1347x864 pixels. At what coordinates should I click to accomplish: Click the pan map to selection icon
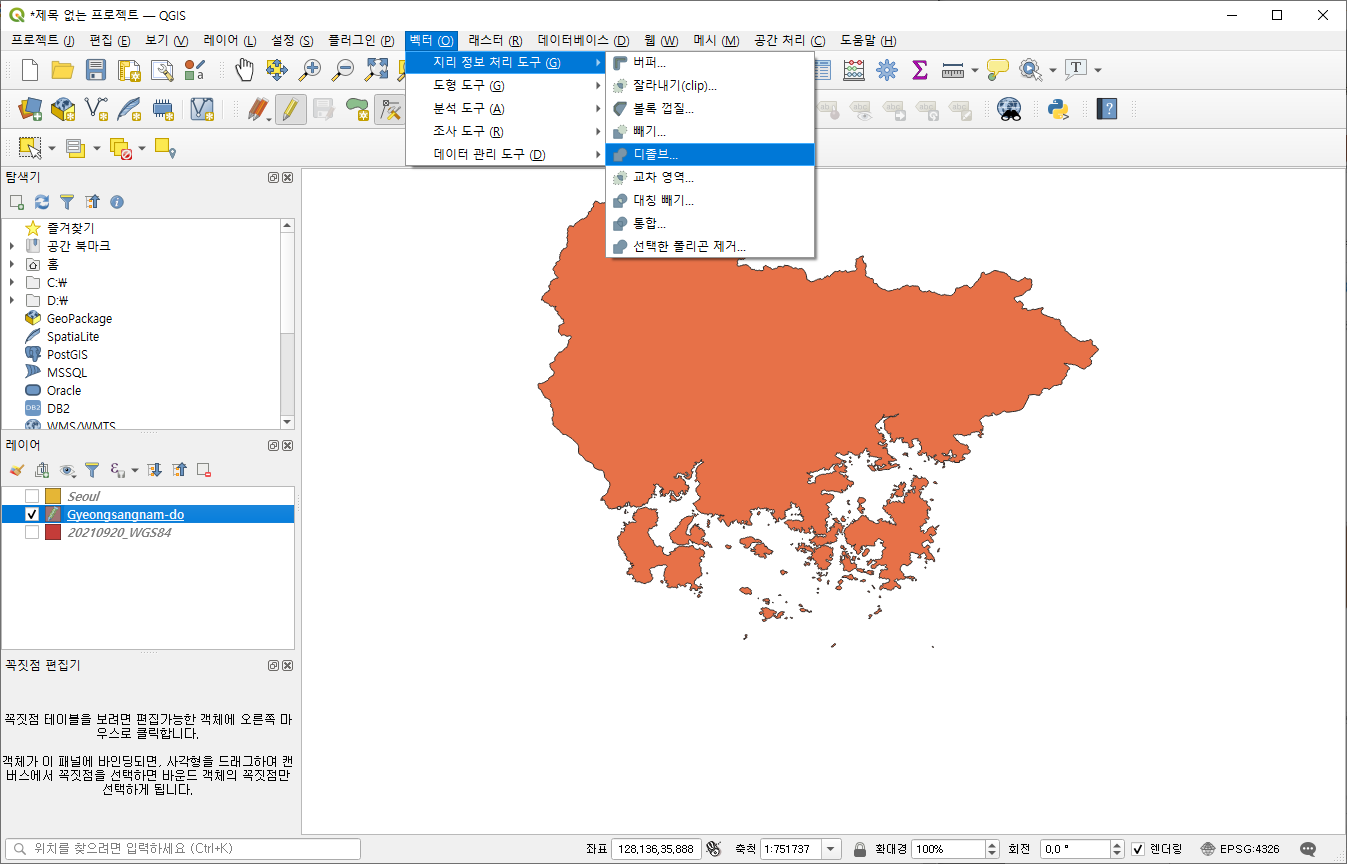pyautogui.click(x=277, y=69)
